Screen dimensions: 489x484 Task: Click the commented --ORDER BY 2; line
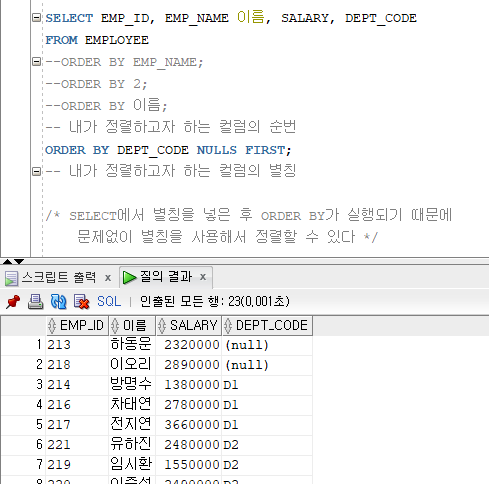[96, 84]
